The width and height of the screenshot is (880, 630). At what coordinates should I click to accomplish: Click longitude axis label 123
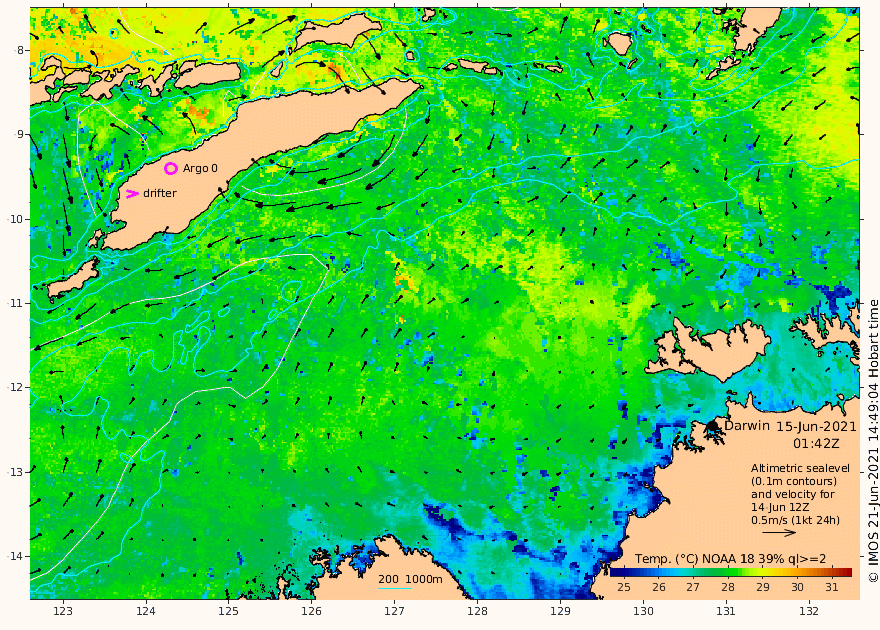point(63,611)
